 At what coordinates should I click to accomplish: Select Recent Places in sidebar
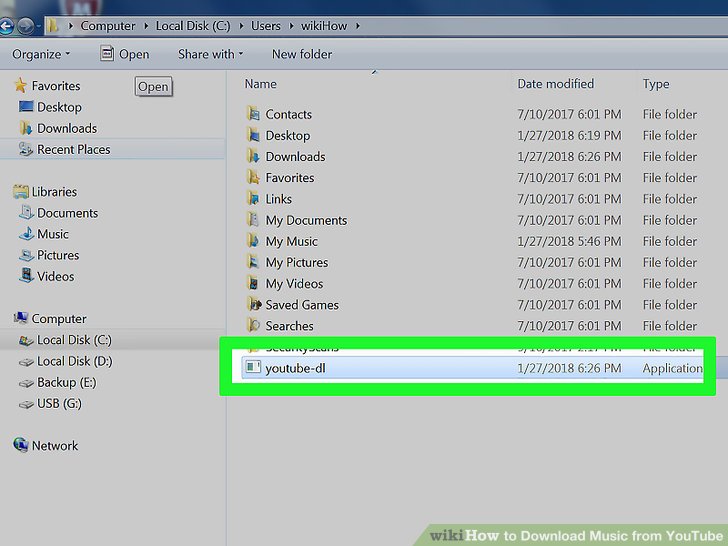pyautogui.click(x=74, y=150)
